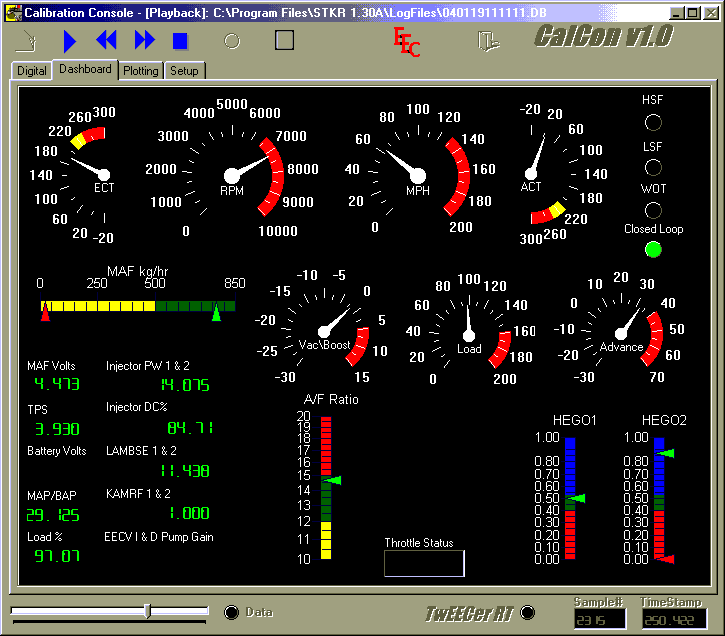This screenshot has height=636, width=725.
Task: Click the WOT indicator light
Action: [653, 210]
